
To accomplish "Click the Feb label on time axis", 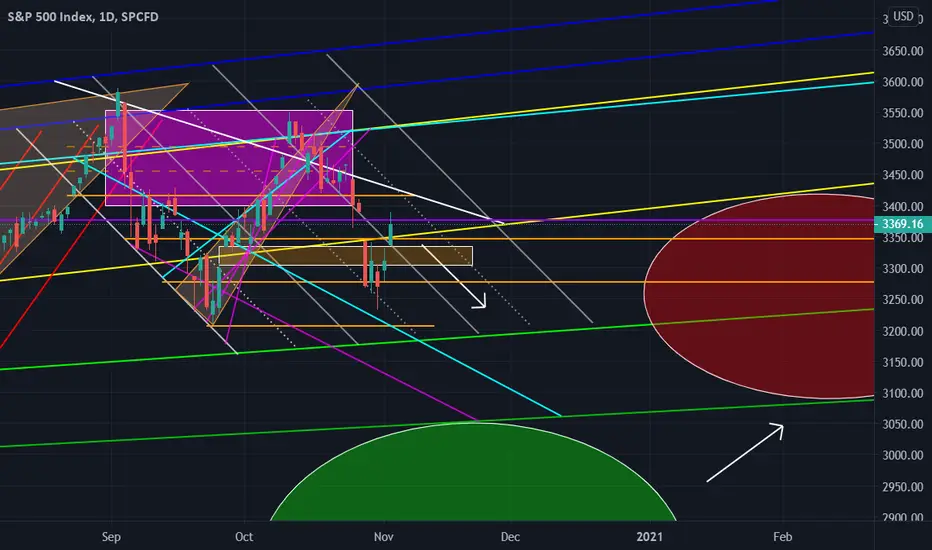I will click(782, 537).
